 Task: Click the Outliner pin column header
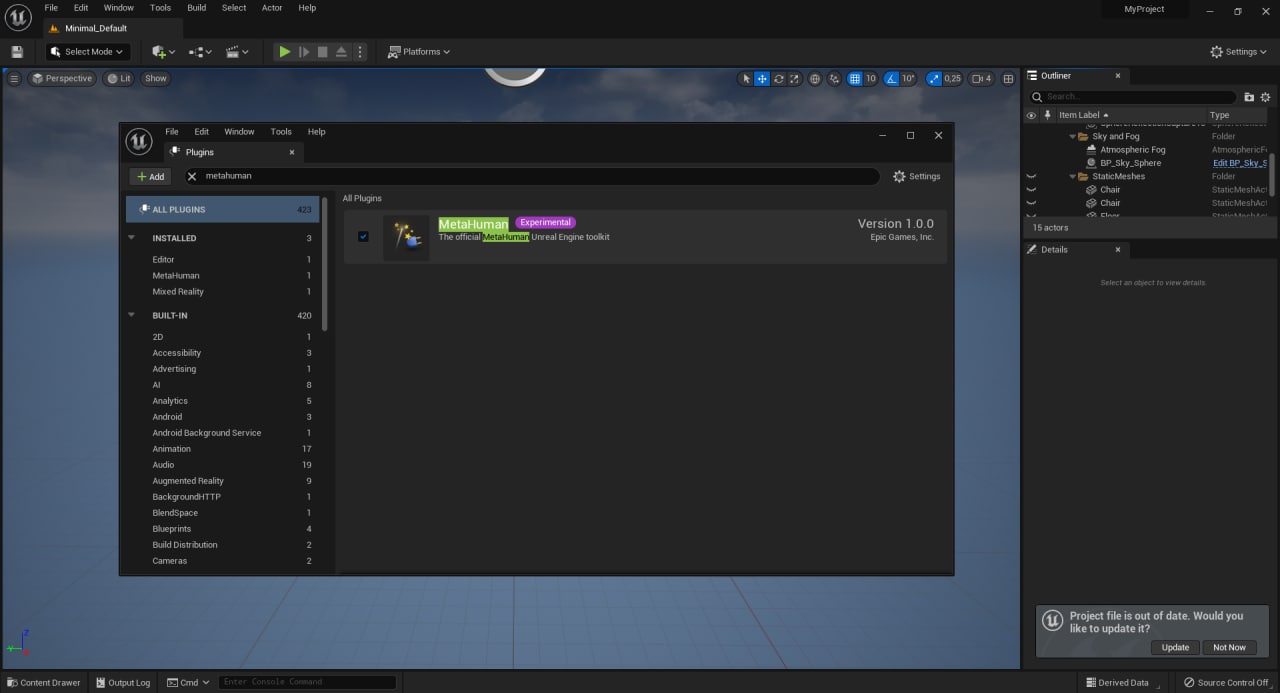[x=1047, y=115]
